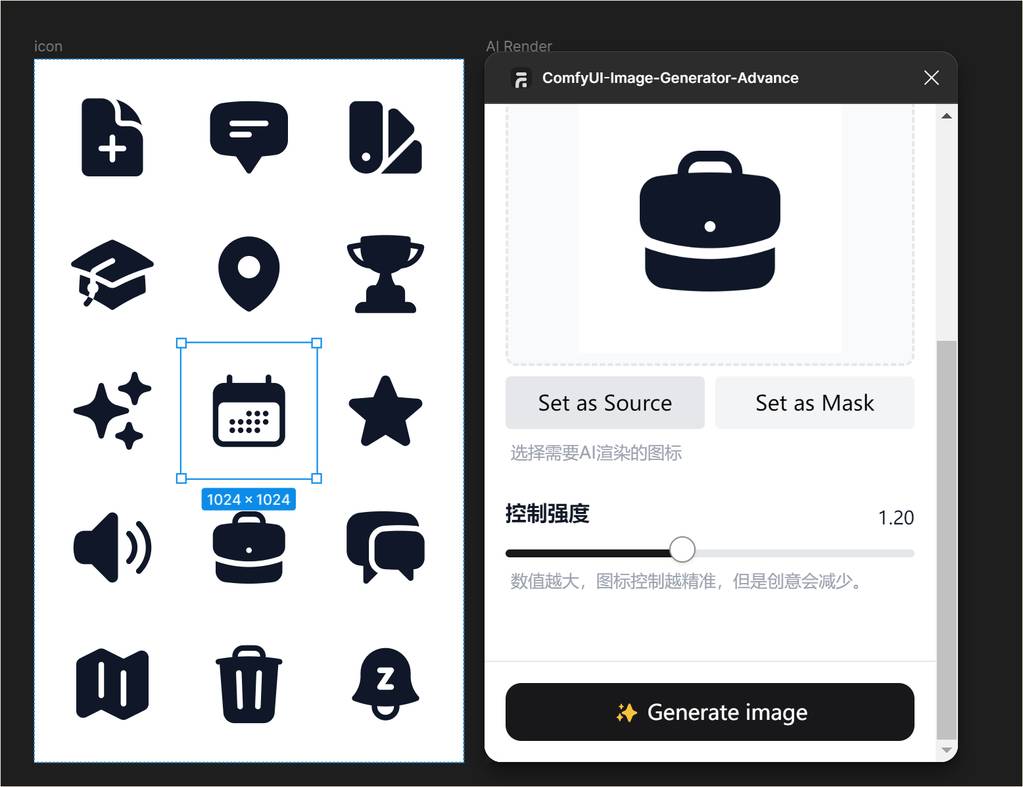Image resolution: width=1023 pixels, height=787 pixels.
Task: Click the graduation cap icon
Action: click(x=112, y=273)
